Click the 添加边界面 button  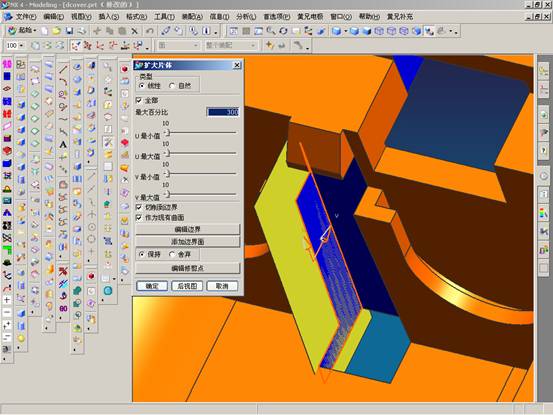[188, 242]
